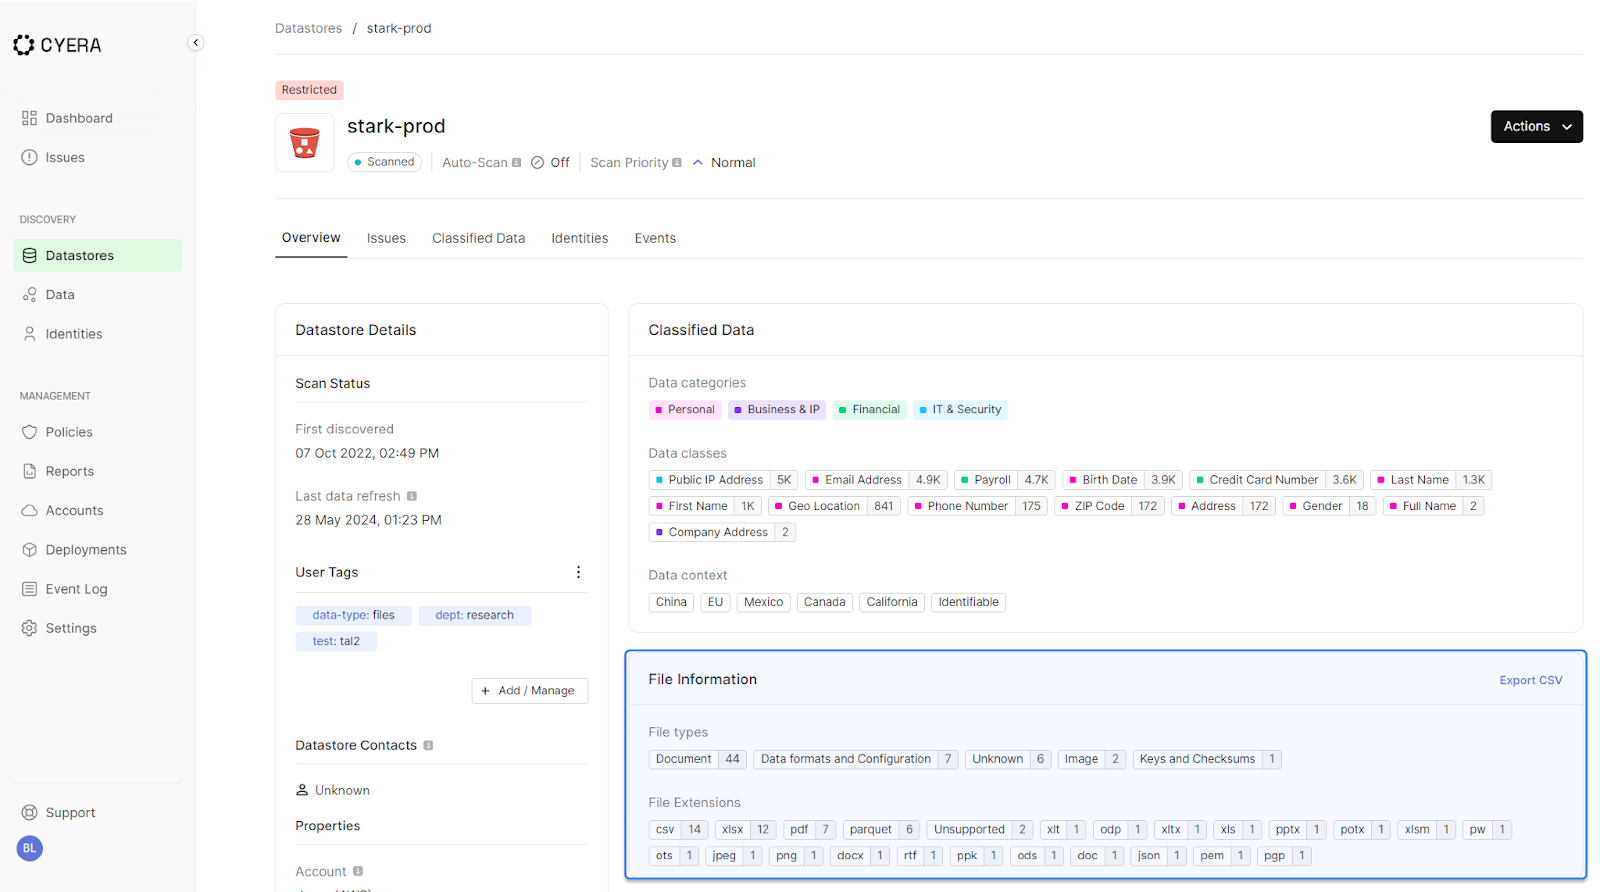Toggle Auto-Scan Off setting
The width and height of the screenshot is (1600, 892).
point(550,162)
